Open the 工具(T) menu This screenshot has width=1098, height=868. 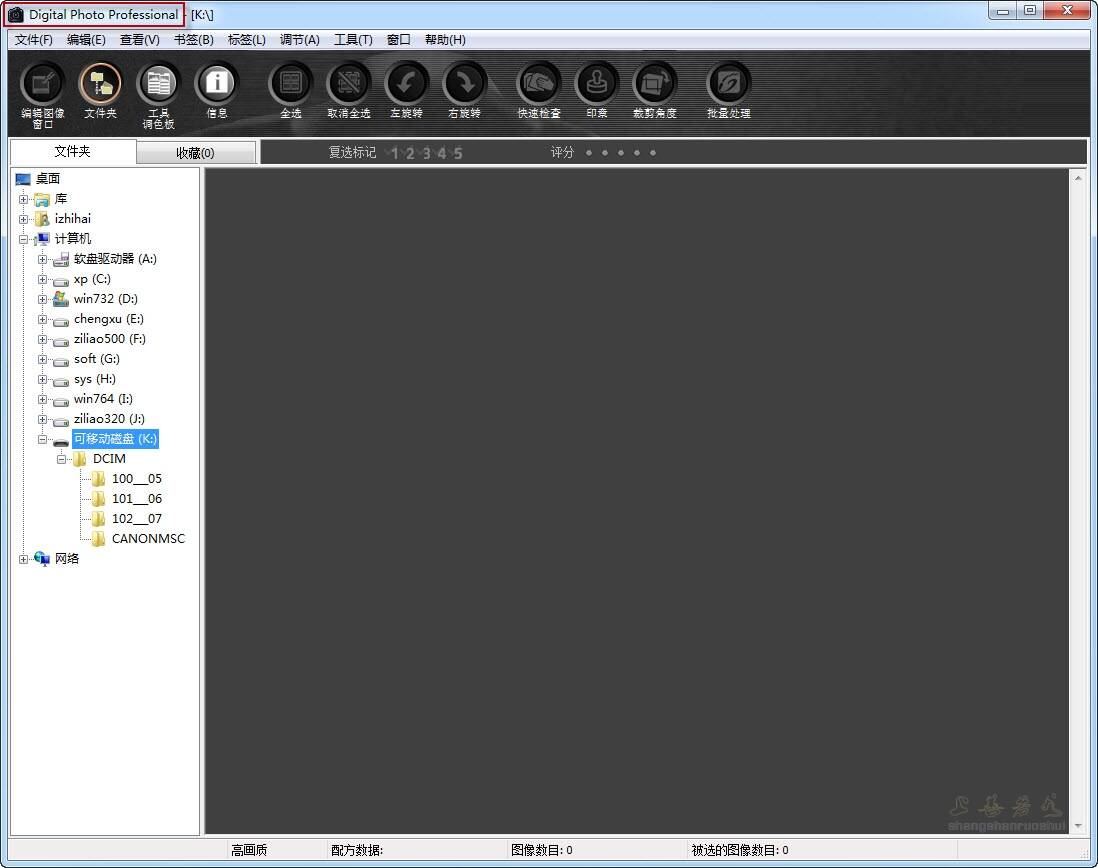[353, 40]
